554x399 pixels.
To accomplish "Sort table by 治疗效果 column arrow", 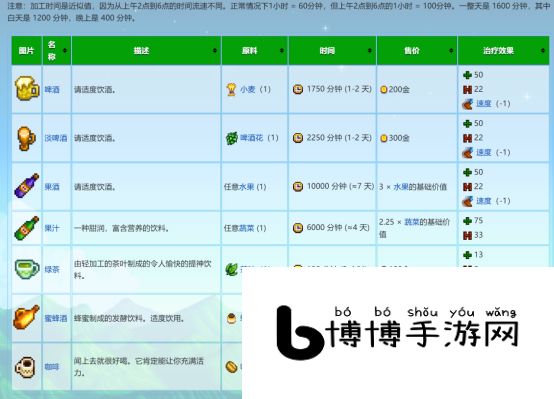I will [x=542, y=51].
